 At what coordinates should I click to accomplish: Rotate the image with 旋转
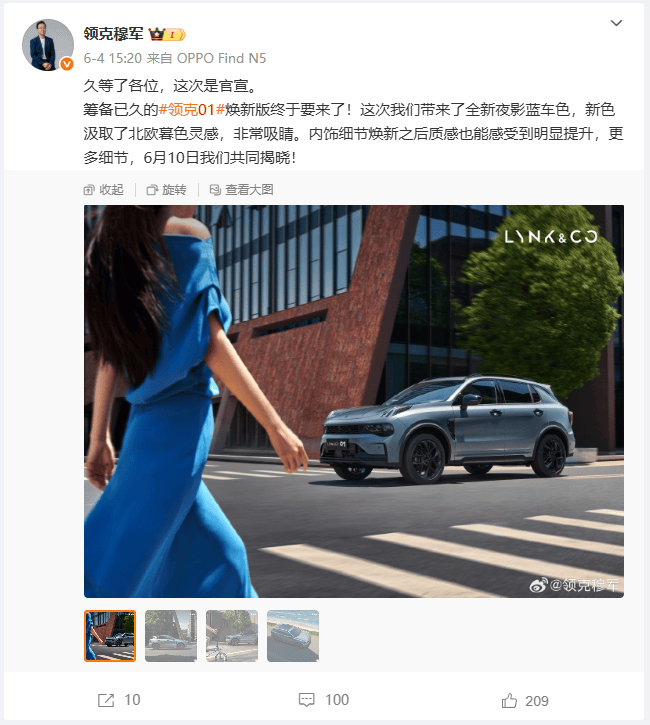(x=166, y=190)
